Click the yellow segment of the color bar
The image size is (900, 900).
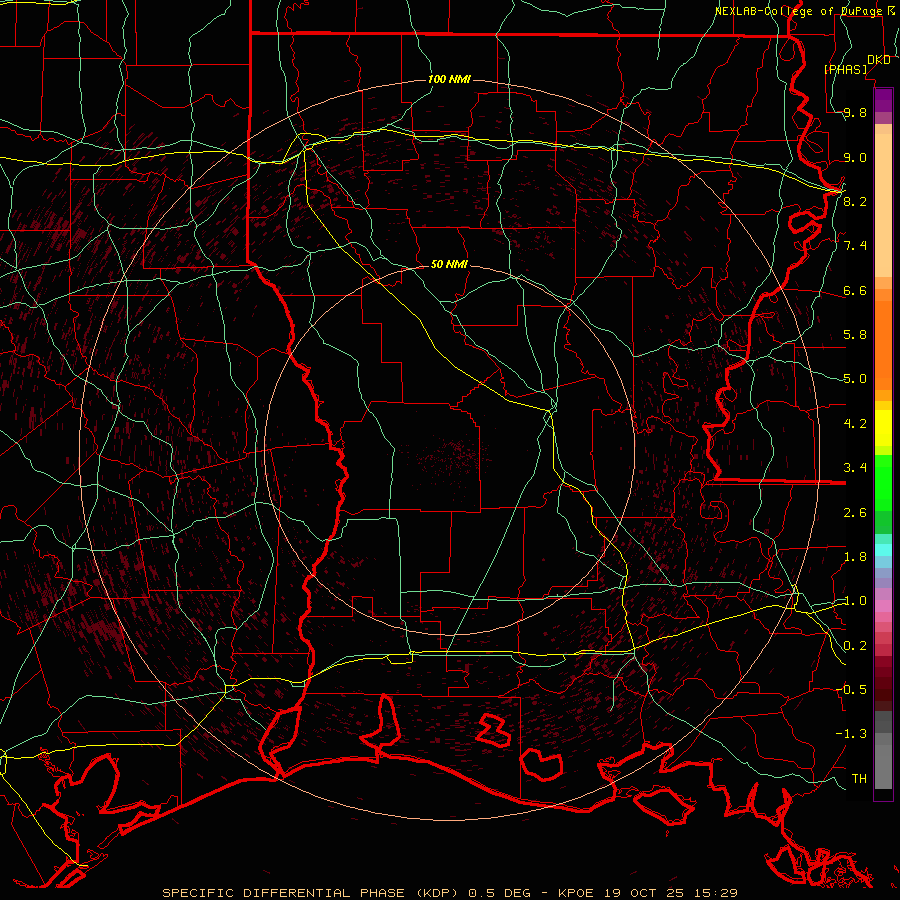(883, 428)
